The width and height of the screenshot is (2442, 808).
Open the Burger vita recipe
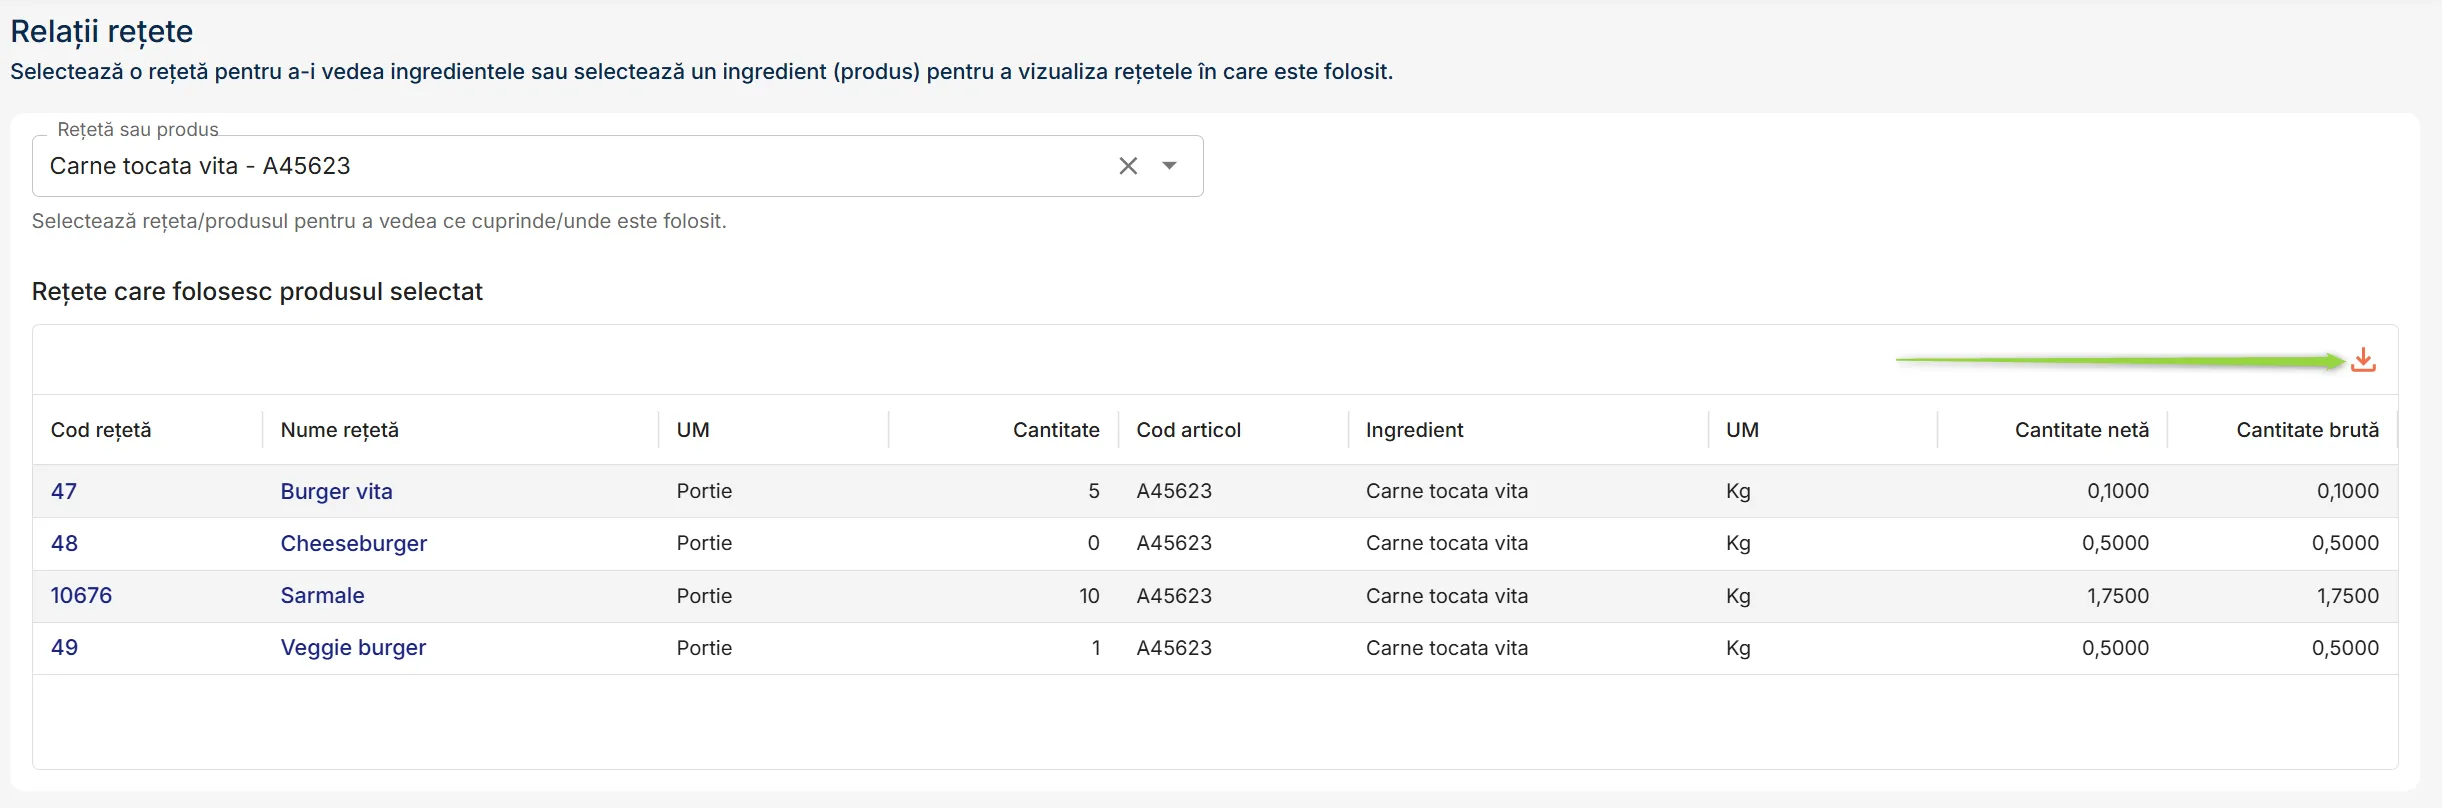pos(336,491)
